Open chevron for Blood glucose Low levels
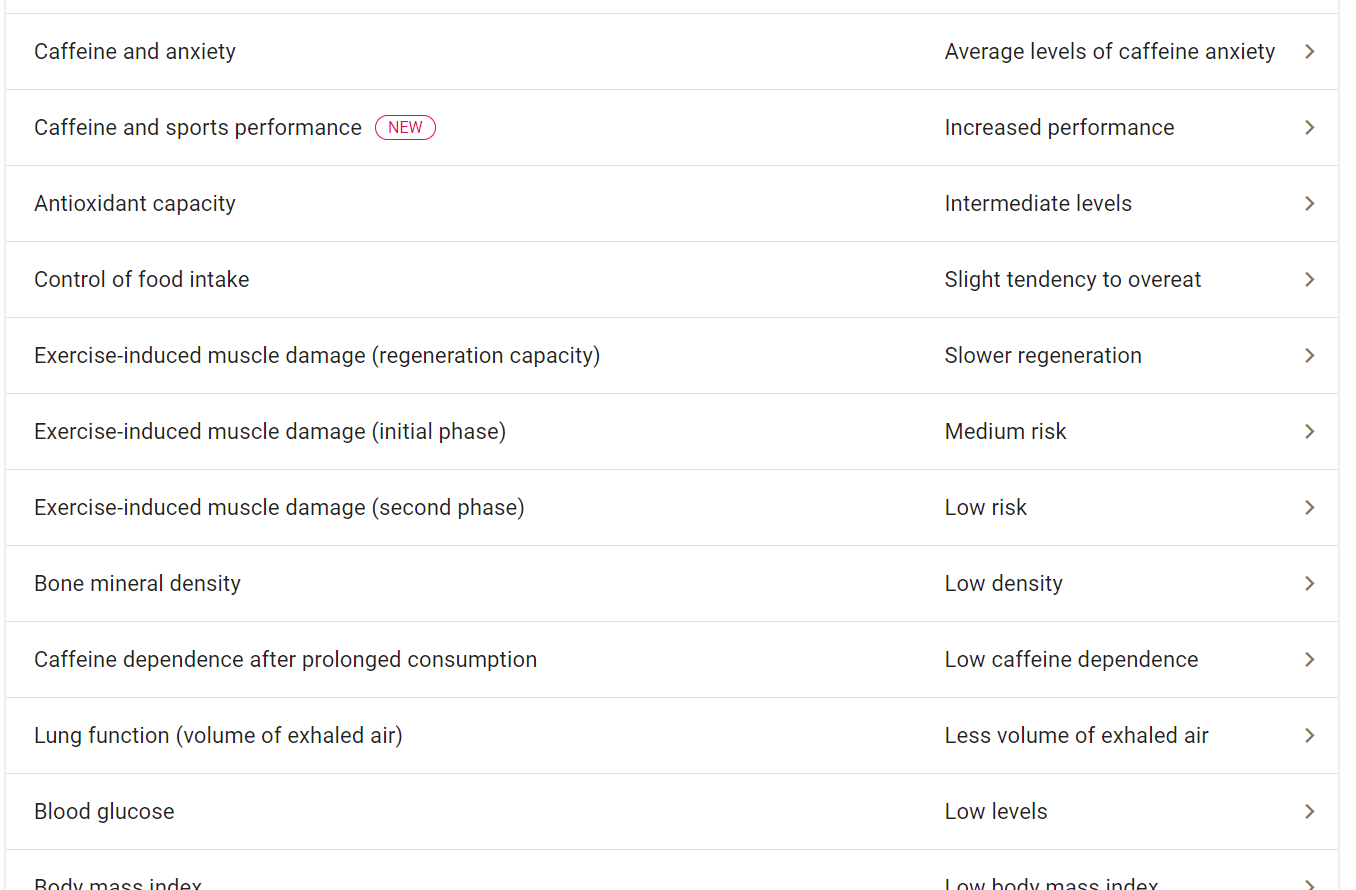The height and width of the screenshot is (890, 1356). (1309, 812)
